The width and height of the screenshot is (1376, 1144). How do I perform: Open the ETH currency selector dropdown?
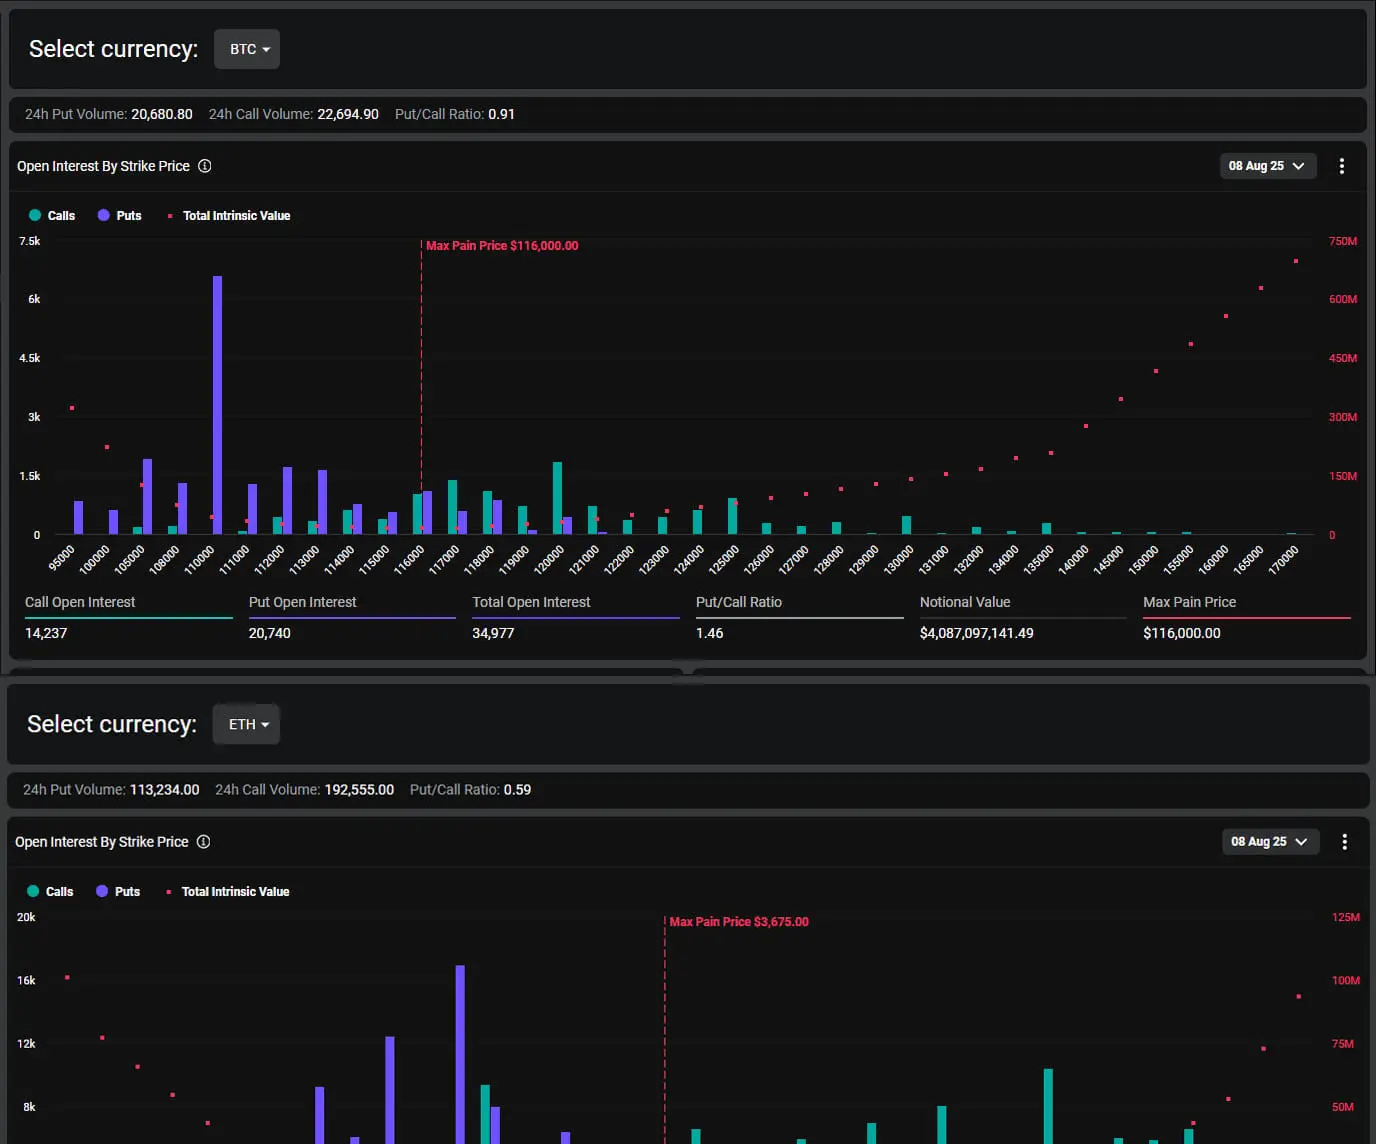click(246, 725)
